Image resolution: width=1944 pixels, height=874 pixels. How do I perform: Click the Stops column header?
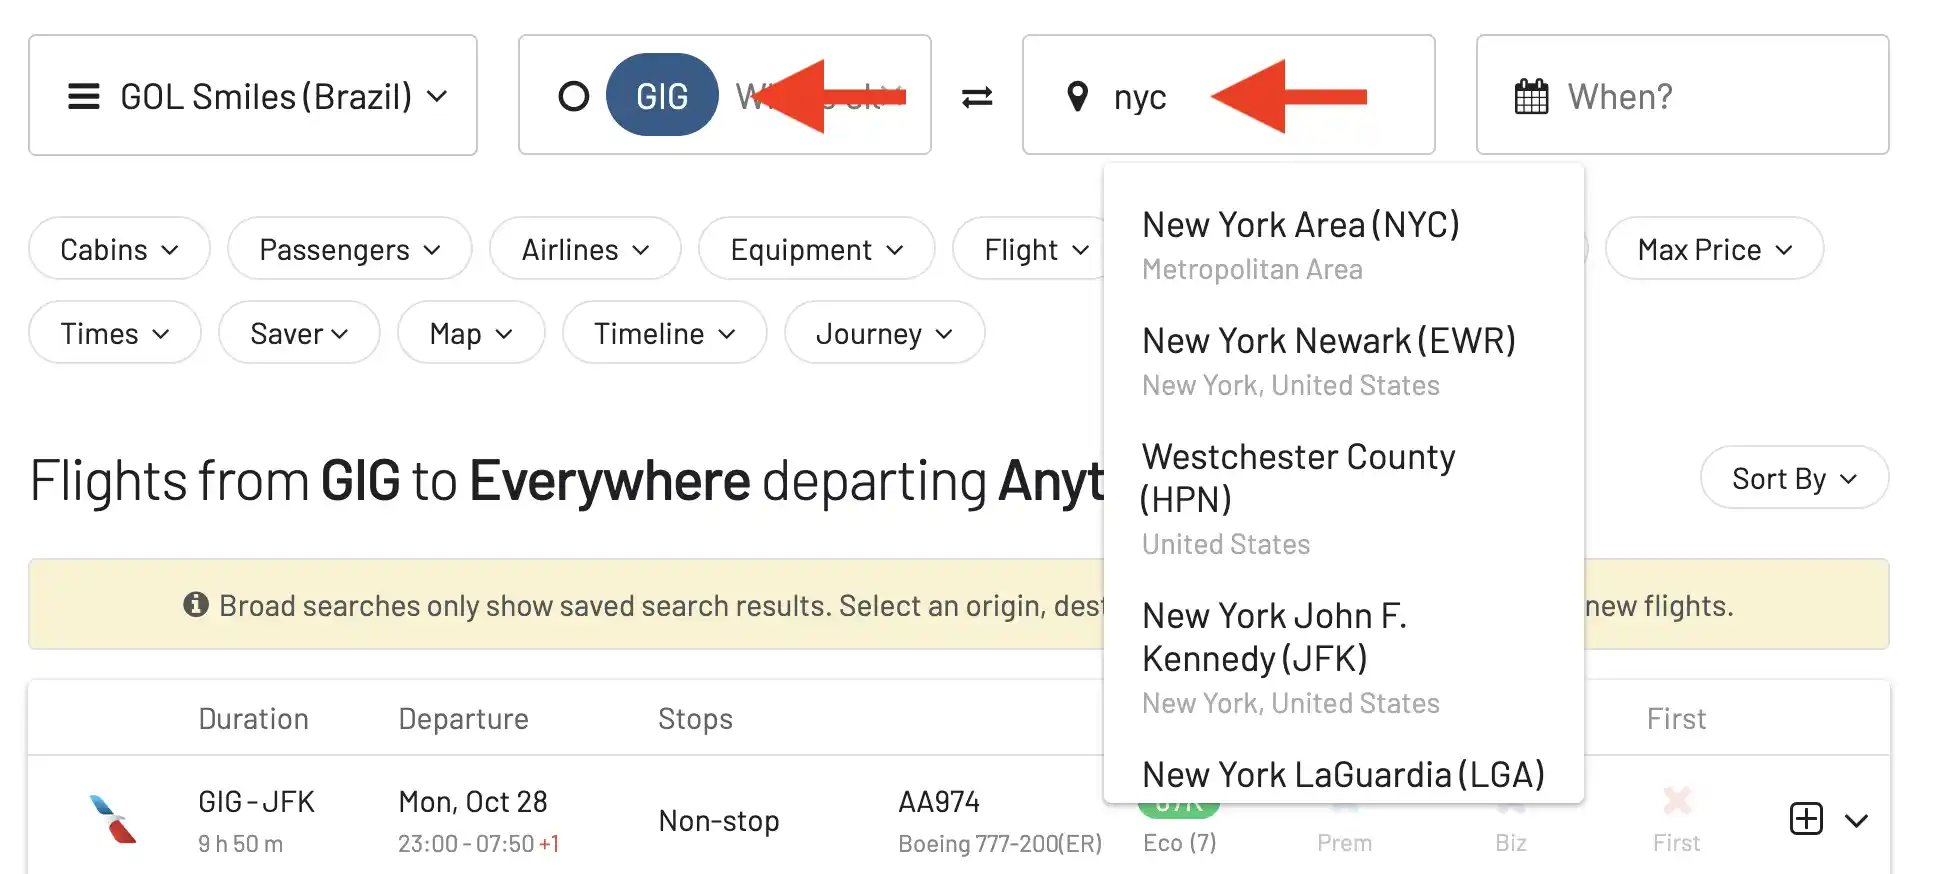click(695, 719)
